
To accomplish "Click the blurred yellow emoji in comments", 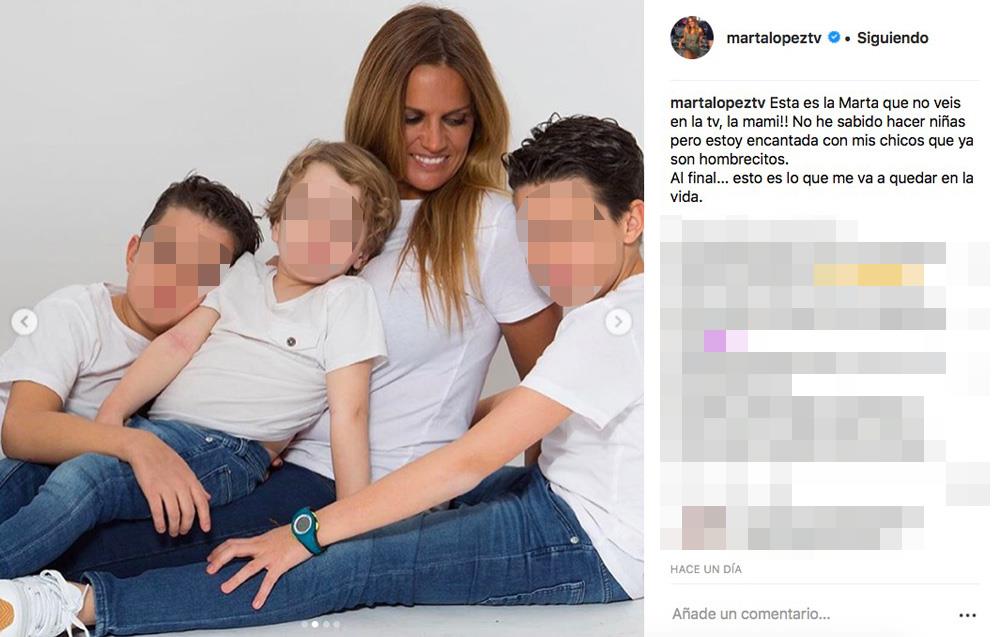I will tap(869, 275).
